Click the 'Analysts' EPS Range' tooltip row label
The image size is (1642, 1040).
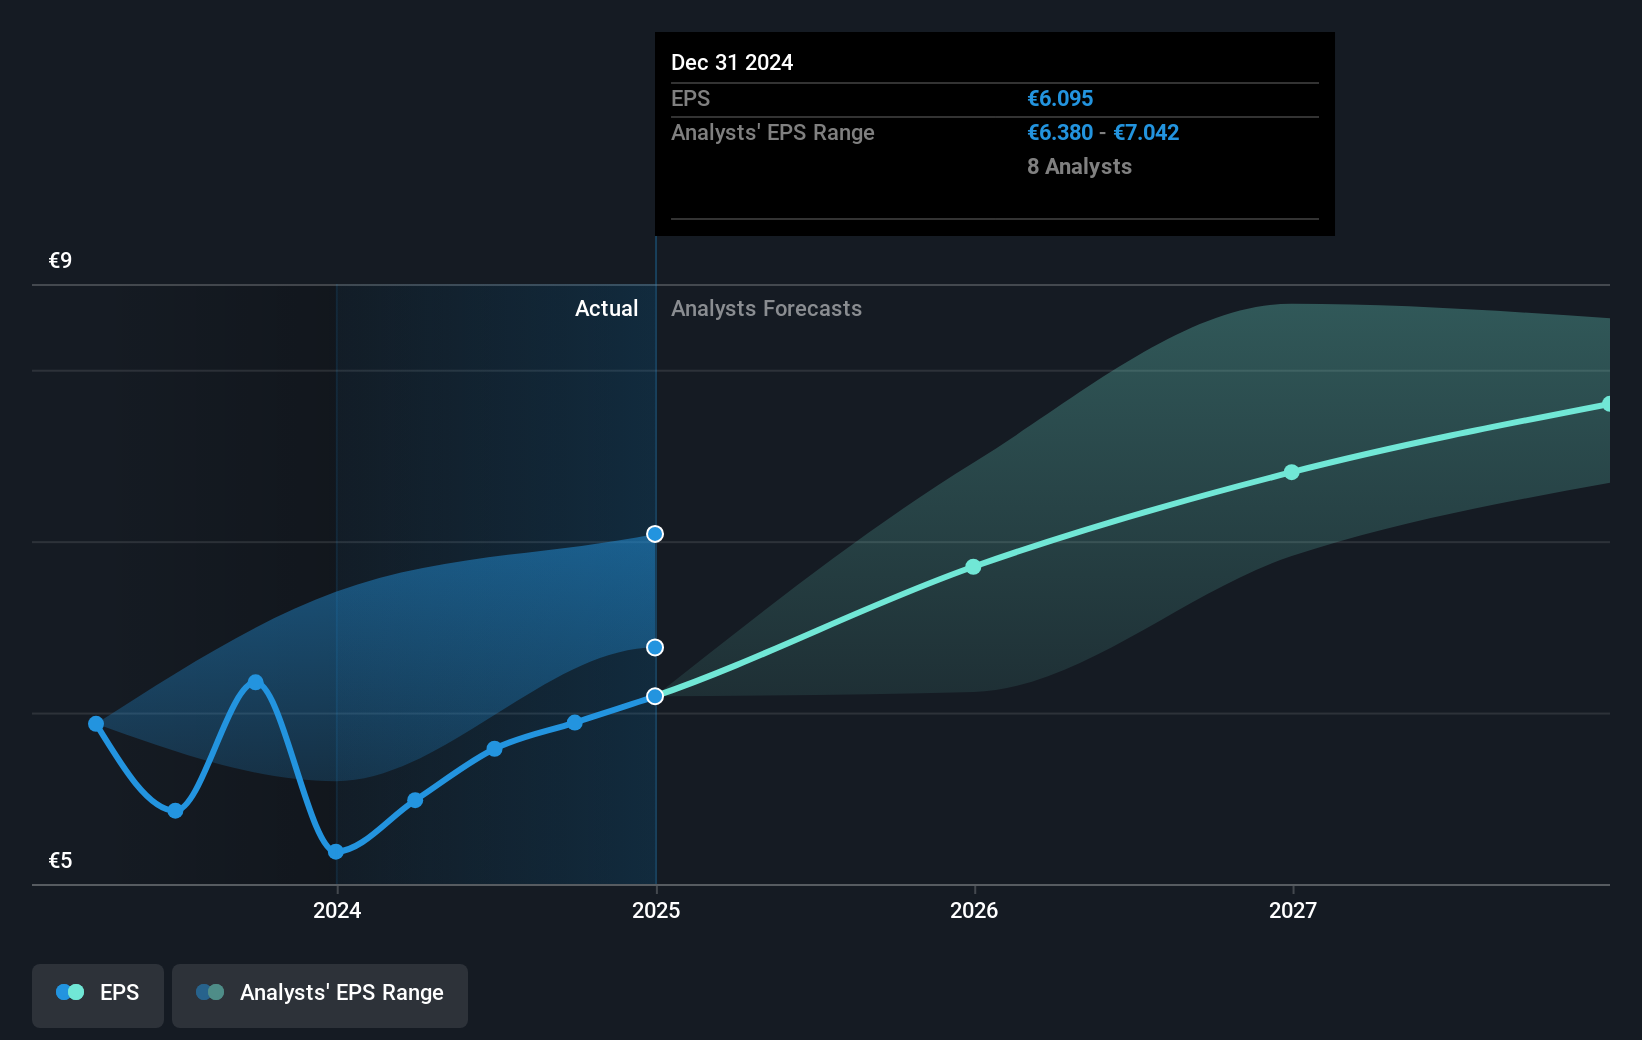coord(773,133)
